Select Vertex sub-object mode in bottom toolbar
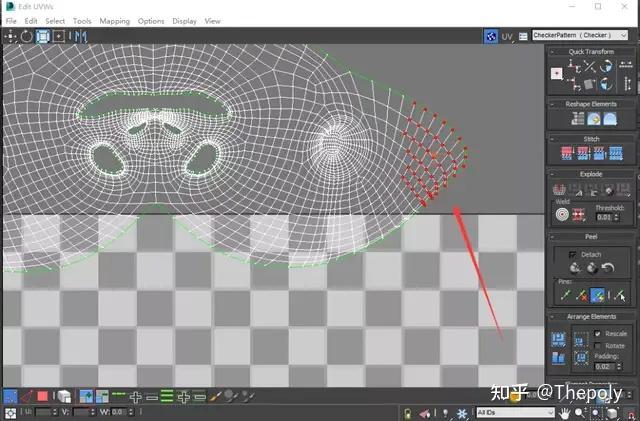This screenshot has width=640, height=421. (11, 396)
